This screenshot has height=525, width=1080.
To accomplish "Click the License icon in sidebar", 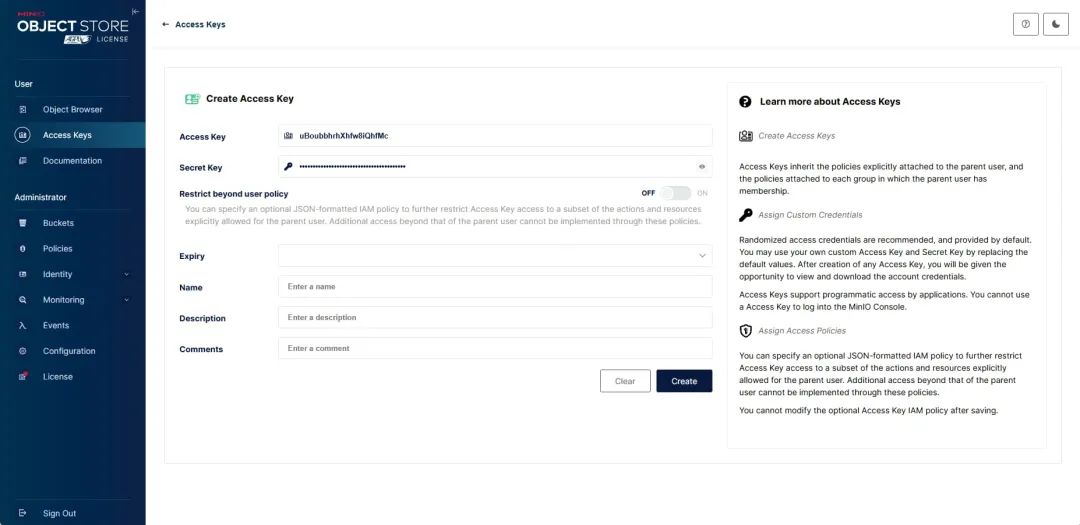I will click(x=23, y=376).
